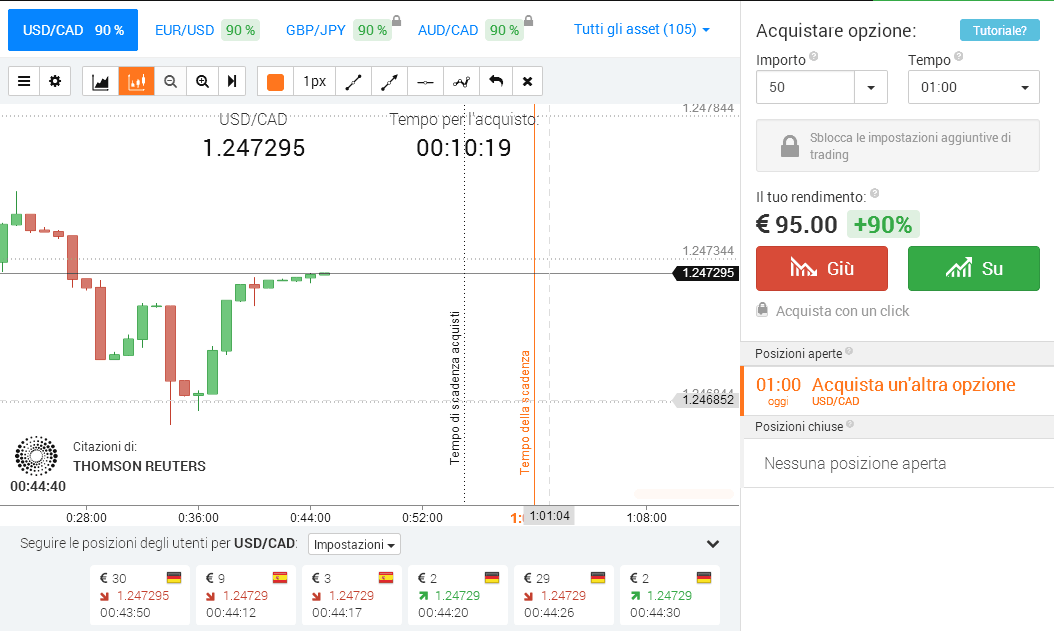
Task: Select the €30 trader position card
Action: (140, 595)
